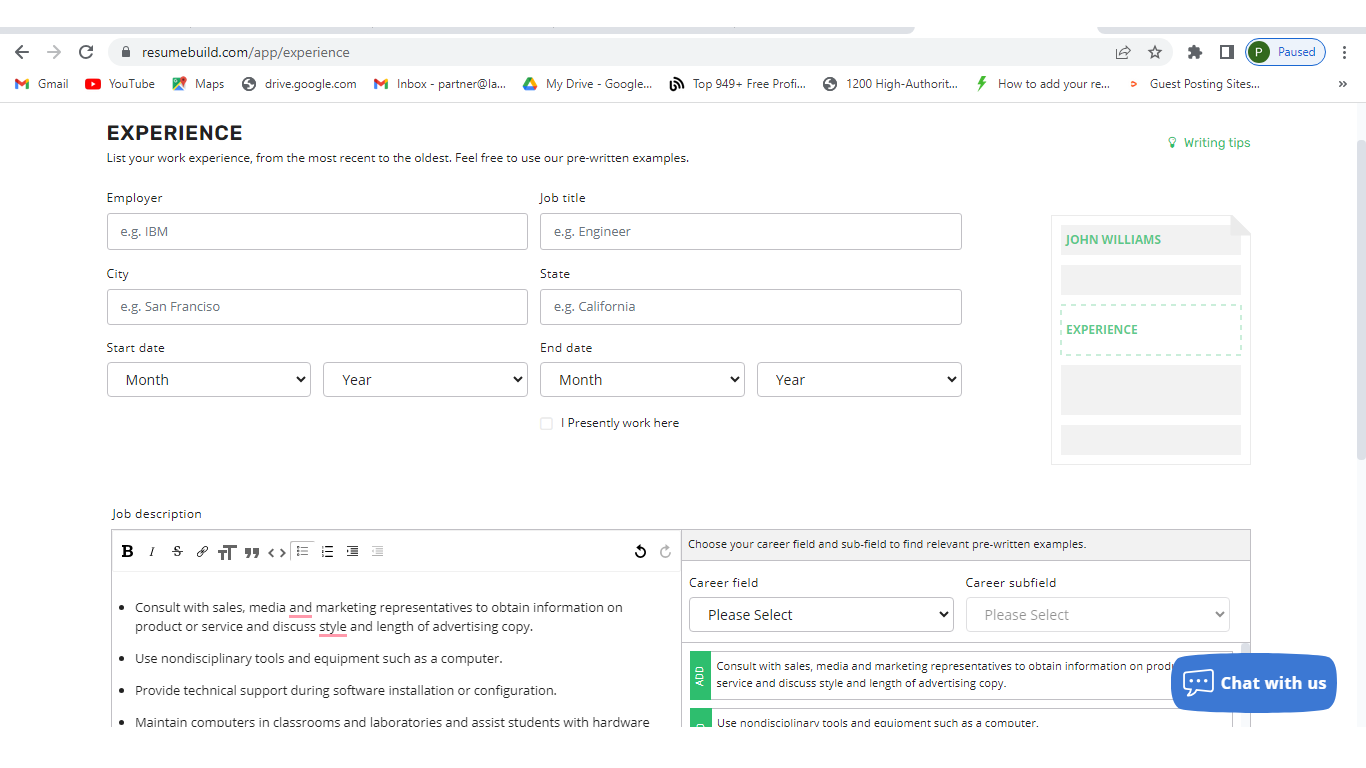The image size is (1366, 768).
Task: Open the Start date Month dropdown
Action: coord(209,380)
